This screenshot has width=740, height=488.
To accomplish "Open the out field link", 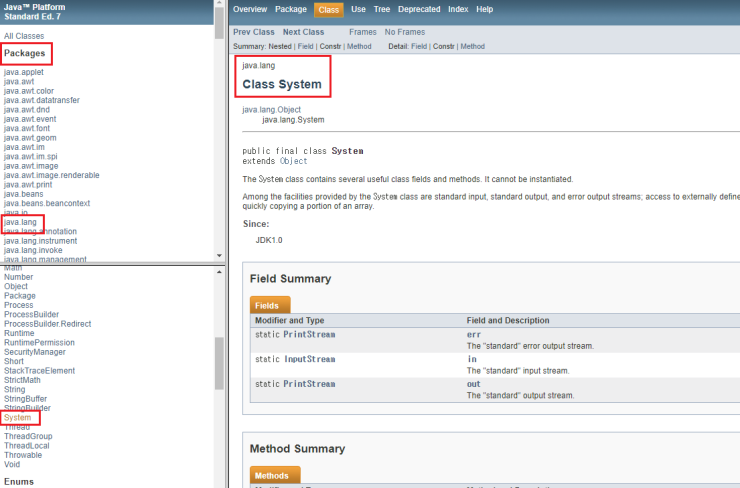I will [474, 384].
